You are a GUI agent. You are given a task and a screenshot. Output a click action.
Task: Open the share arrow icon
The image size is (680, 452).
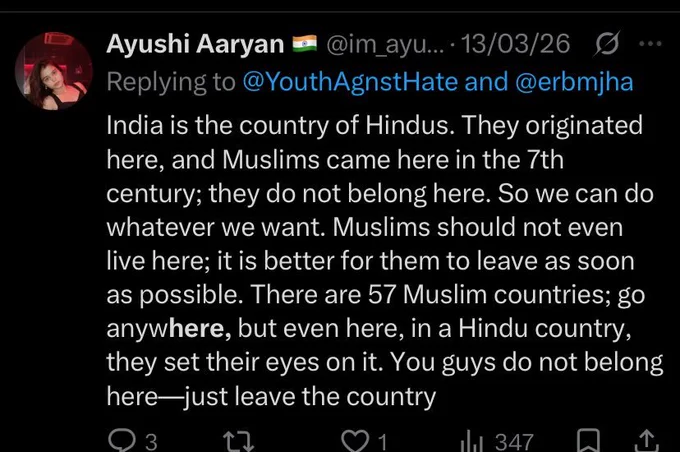647,441
